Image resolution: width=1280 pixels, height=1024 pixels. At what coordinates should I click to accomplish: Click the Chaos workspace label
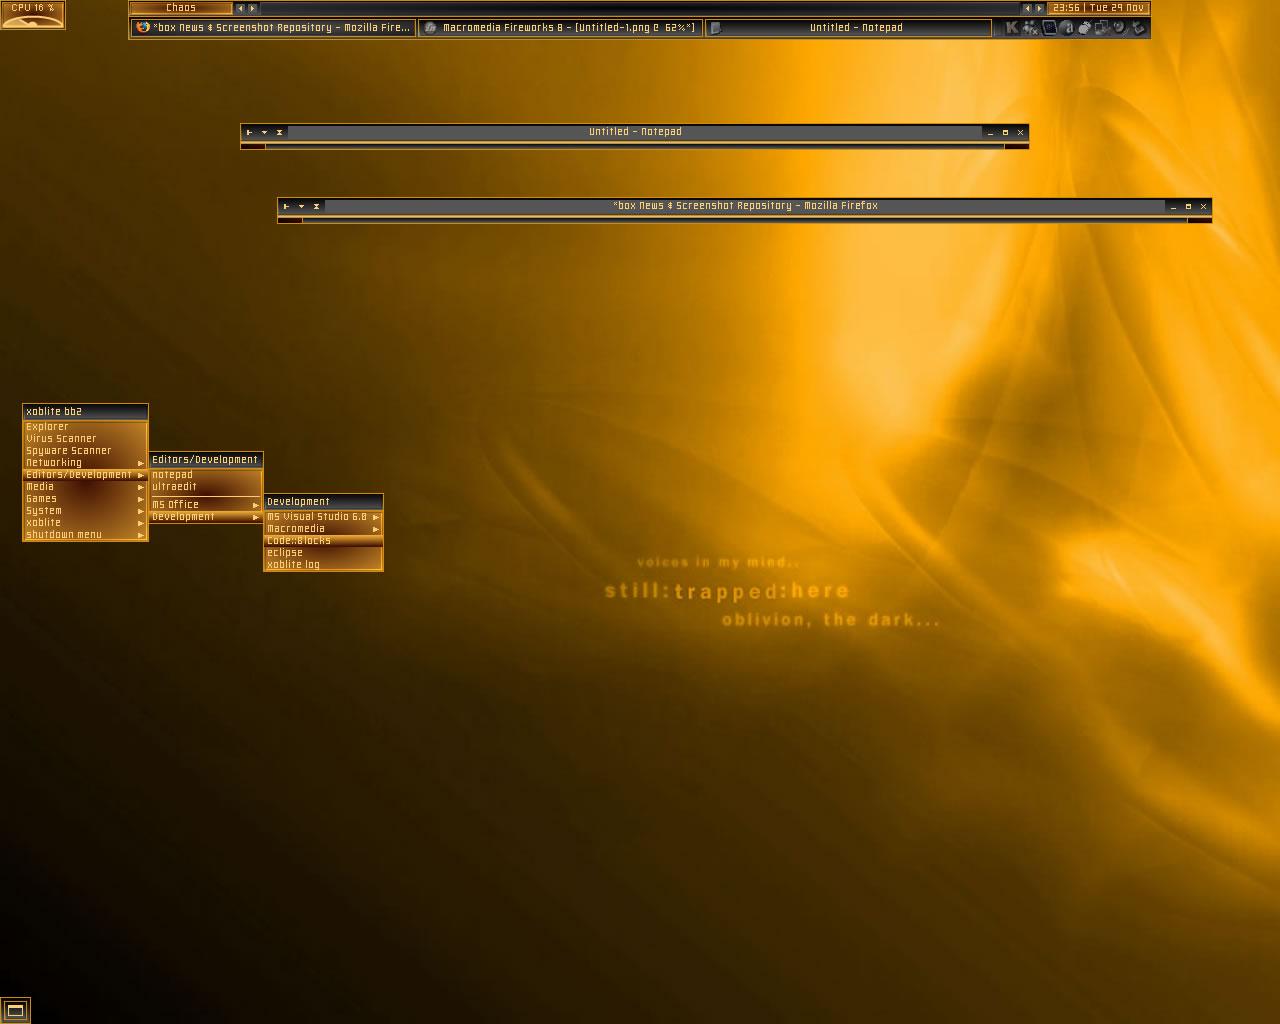click(x=181, y=8)
